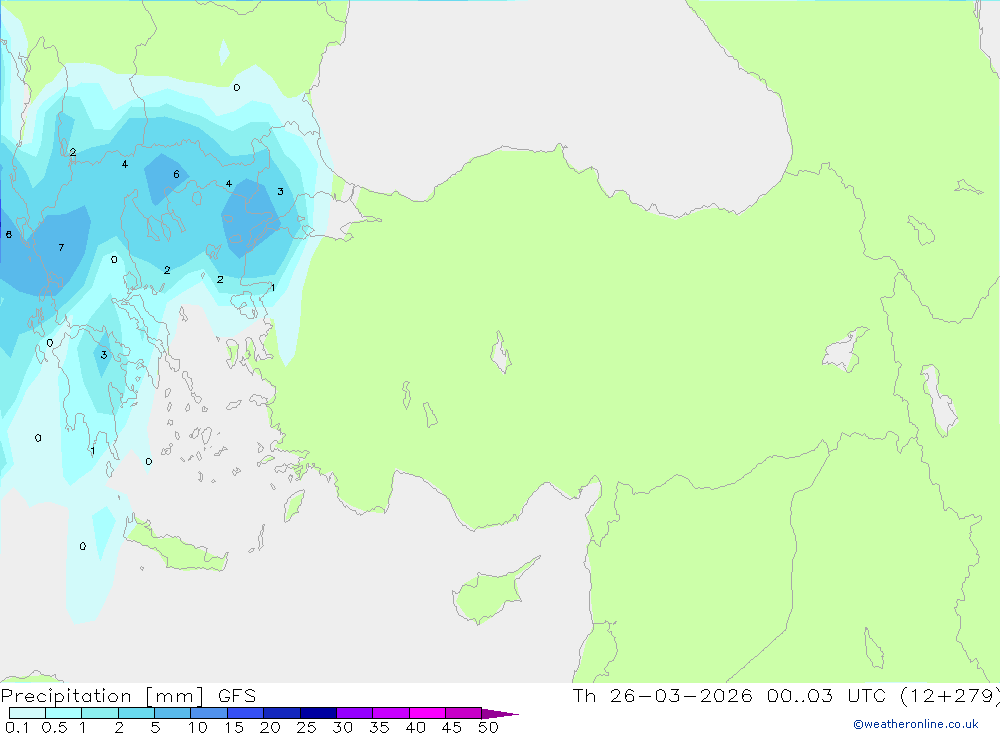Click the "7" precipitation value on the map

61,248
